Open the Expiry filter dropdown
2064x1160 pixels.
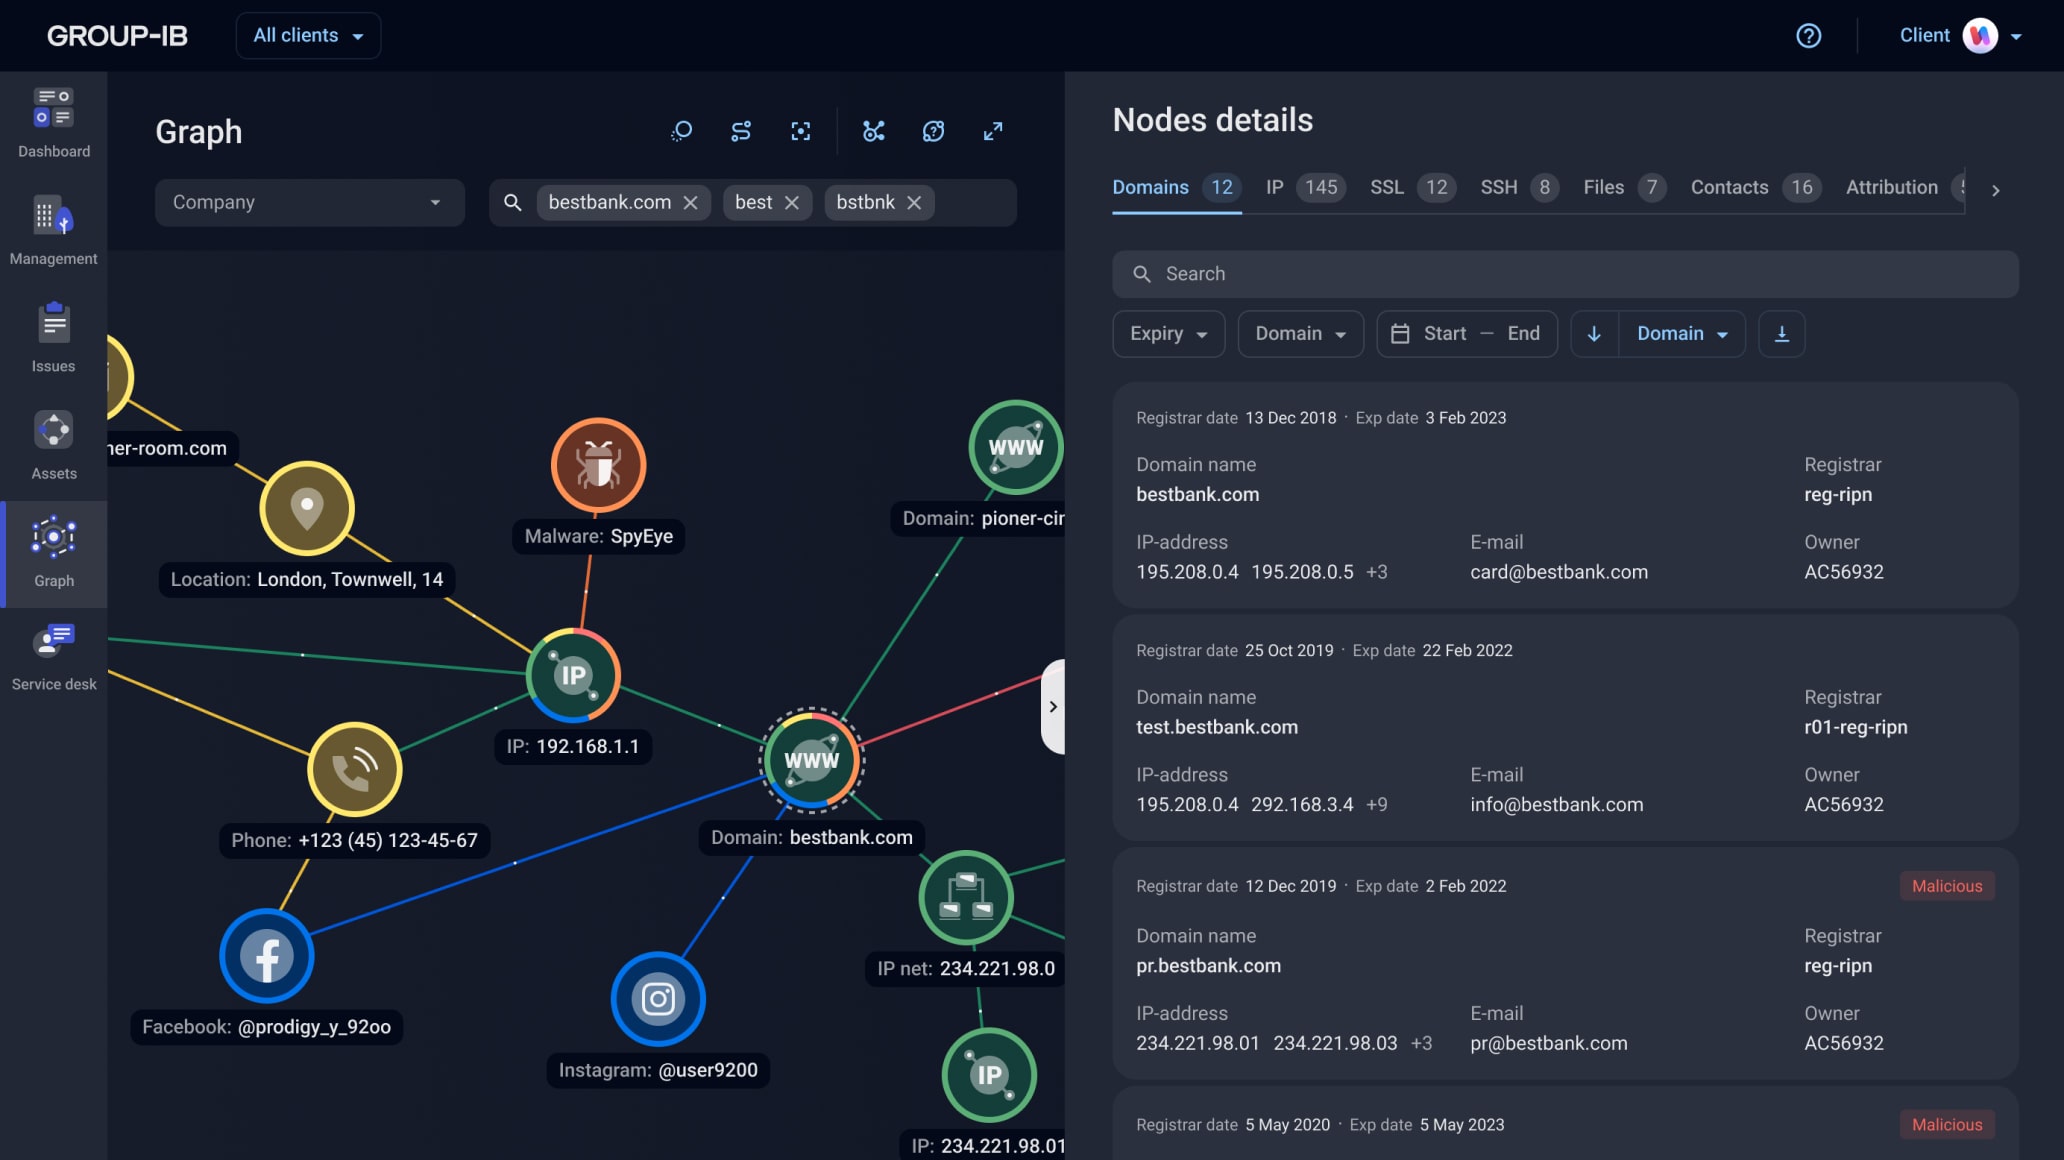1168,334
